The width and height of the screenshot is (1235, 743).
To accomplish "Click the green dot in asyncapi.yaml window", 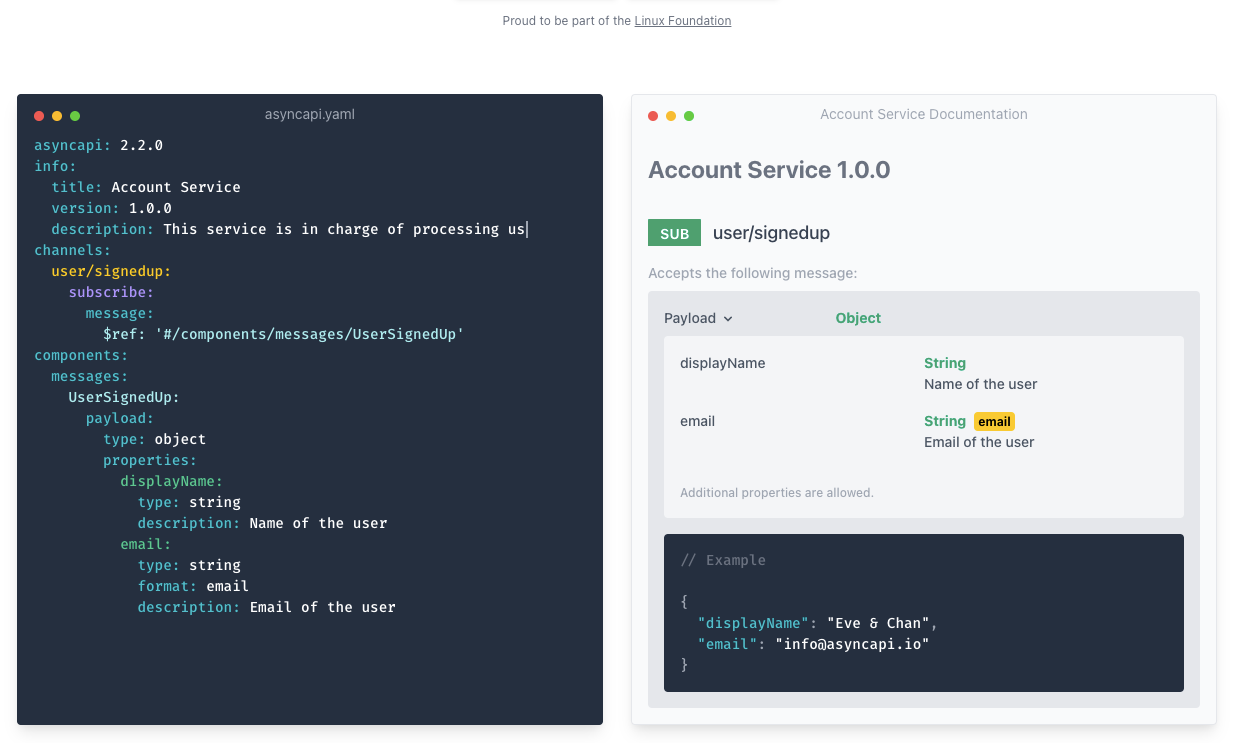I will [75, 116].
